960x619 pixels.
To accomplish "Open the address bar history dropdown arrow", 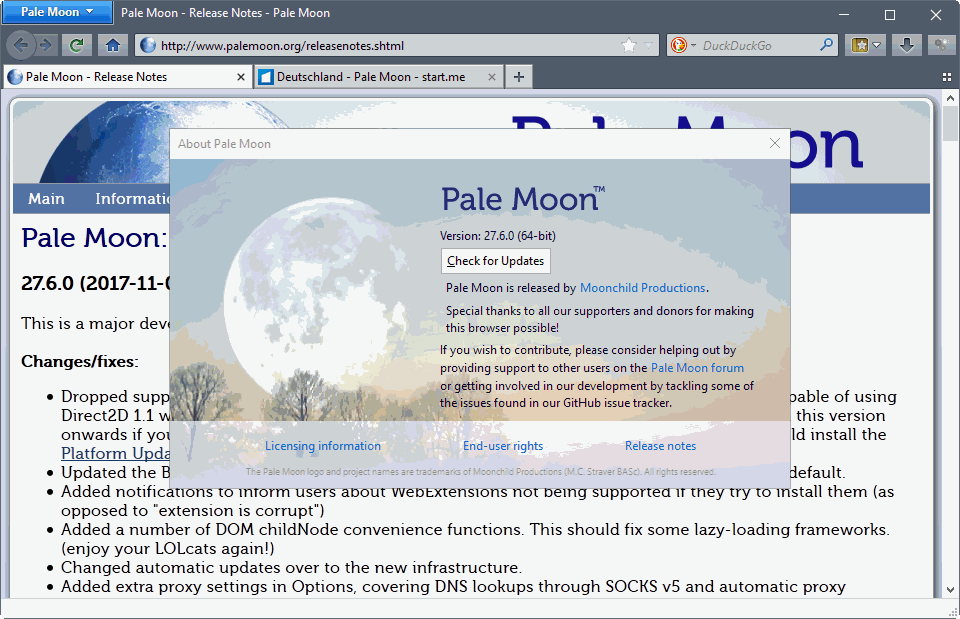I will tap(649, 45).
